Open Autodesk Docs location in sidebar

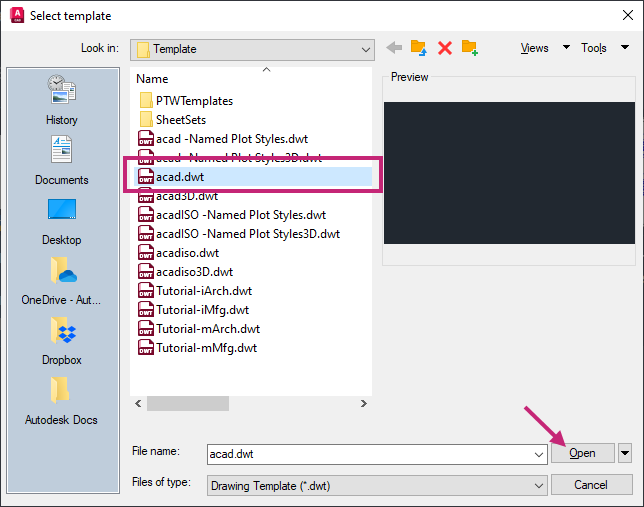(x=61, y=401)
